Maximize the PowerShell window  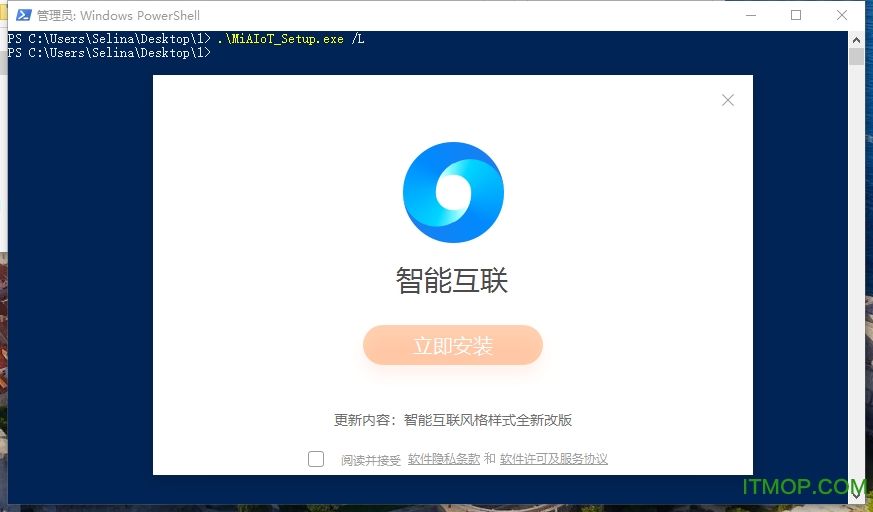tap(796, 15)
